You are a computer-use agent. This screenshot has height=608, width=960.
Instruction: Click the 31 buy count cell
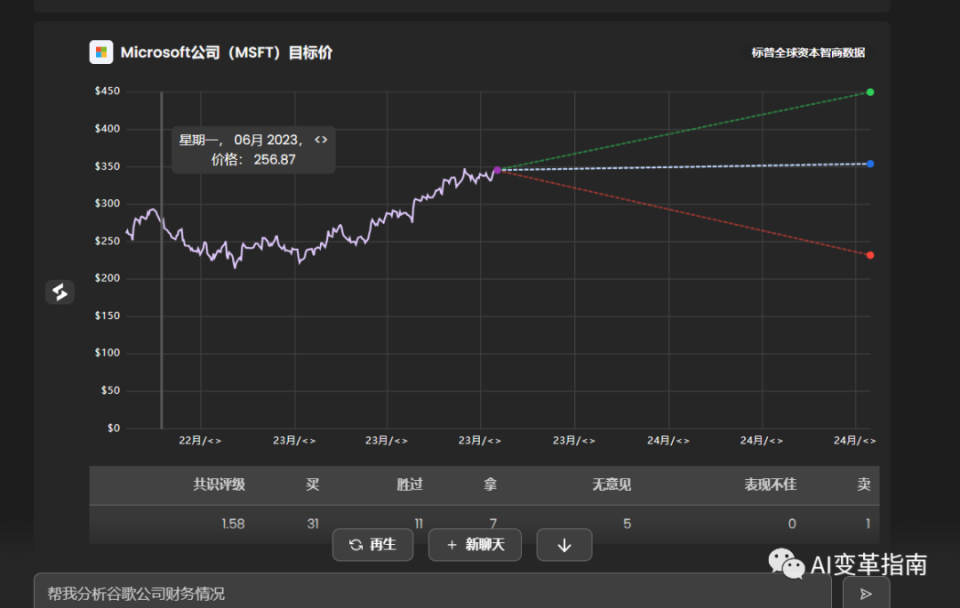(313, 524)
